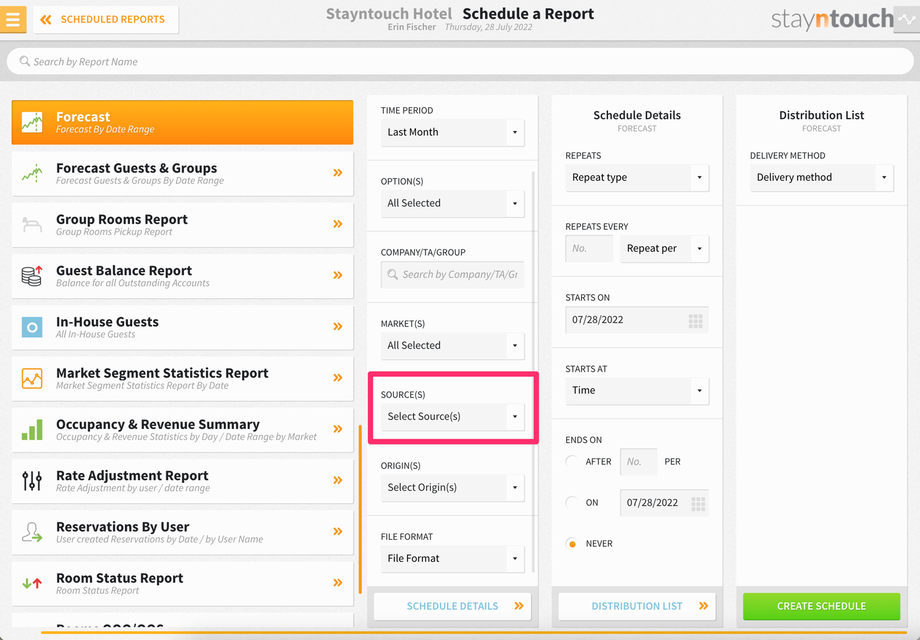Expand the Option(s) dropdown
The width and height of the screenshot is (920, 640).
pos(452,204)
